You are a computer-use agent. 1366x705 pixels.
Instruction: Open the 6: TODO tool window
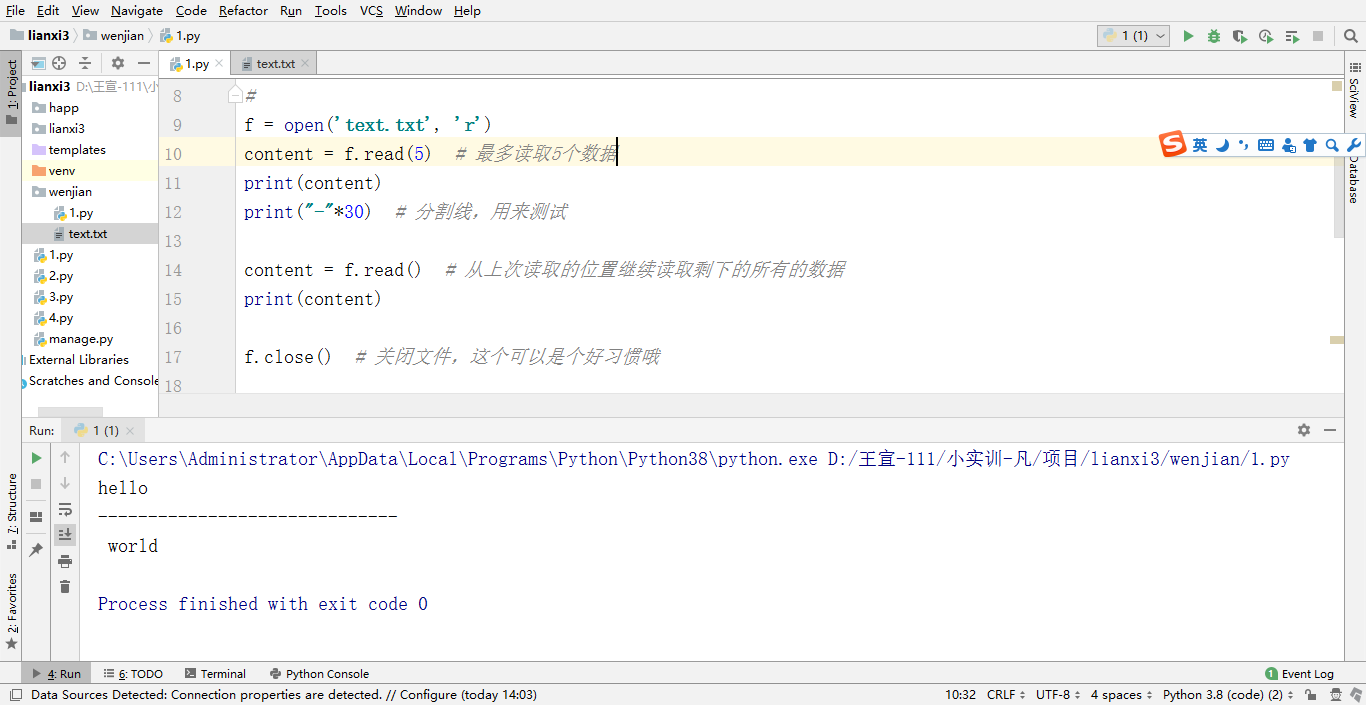click(133, 674)
